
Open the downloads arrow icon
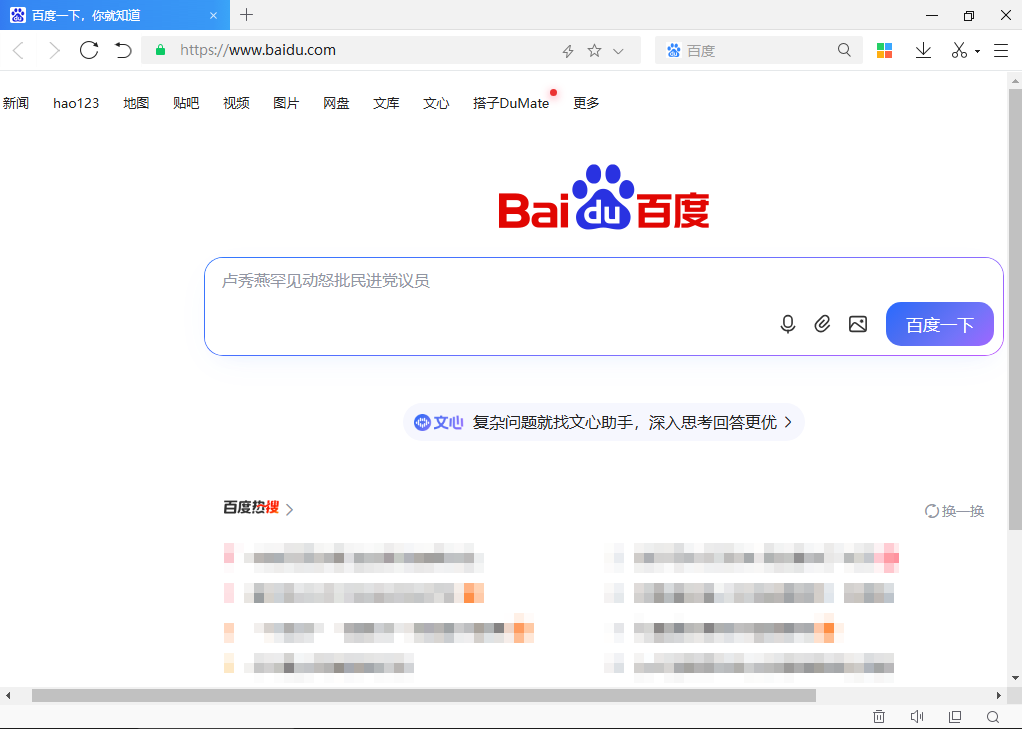[923, 50]
